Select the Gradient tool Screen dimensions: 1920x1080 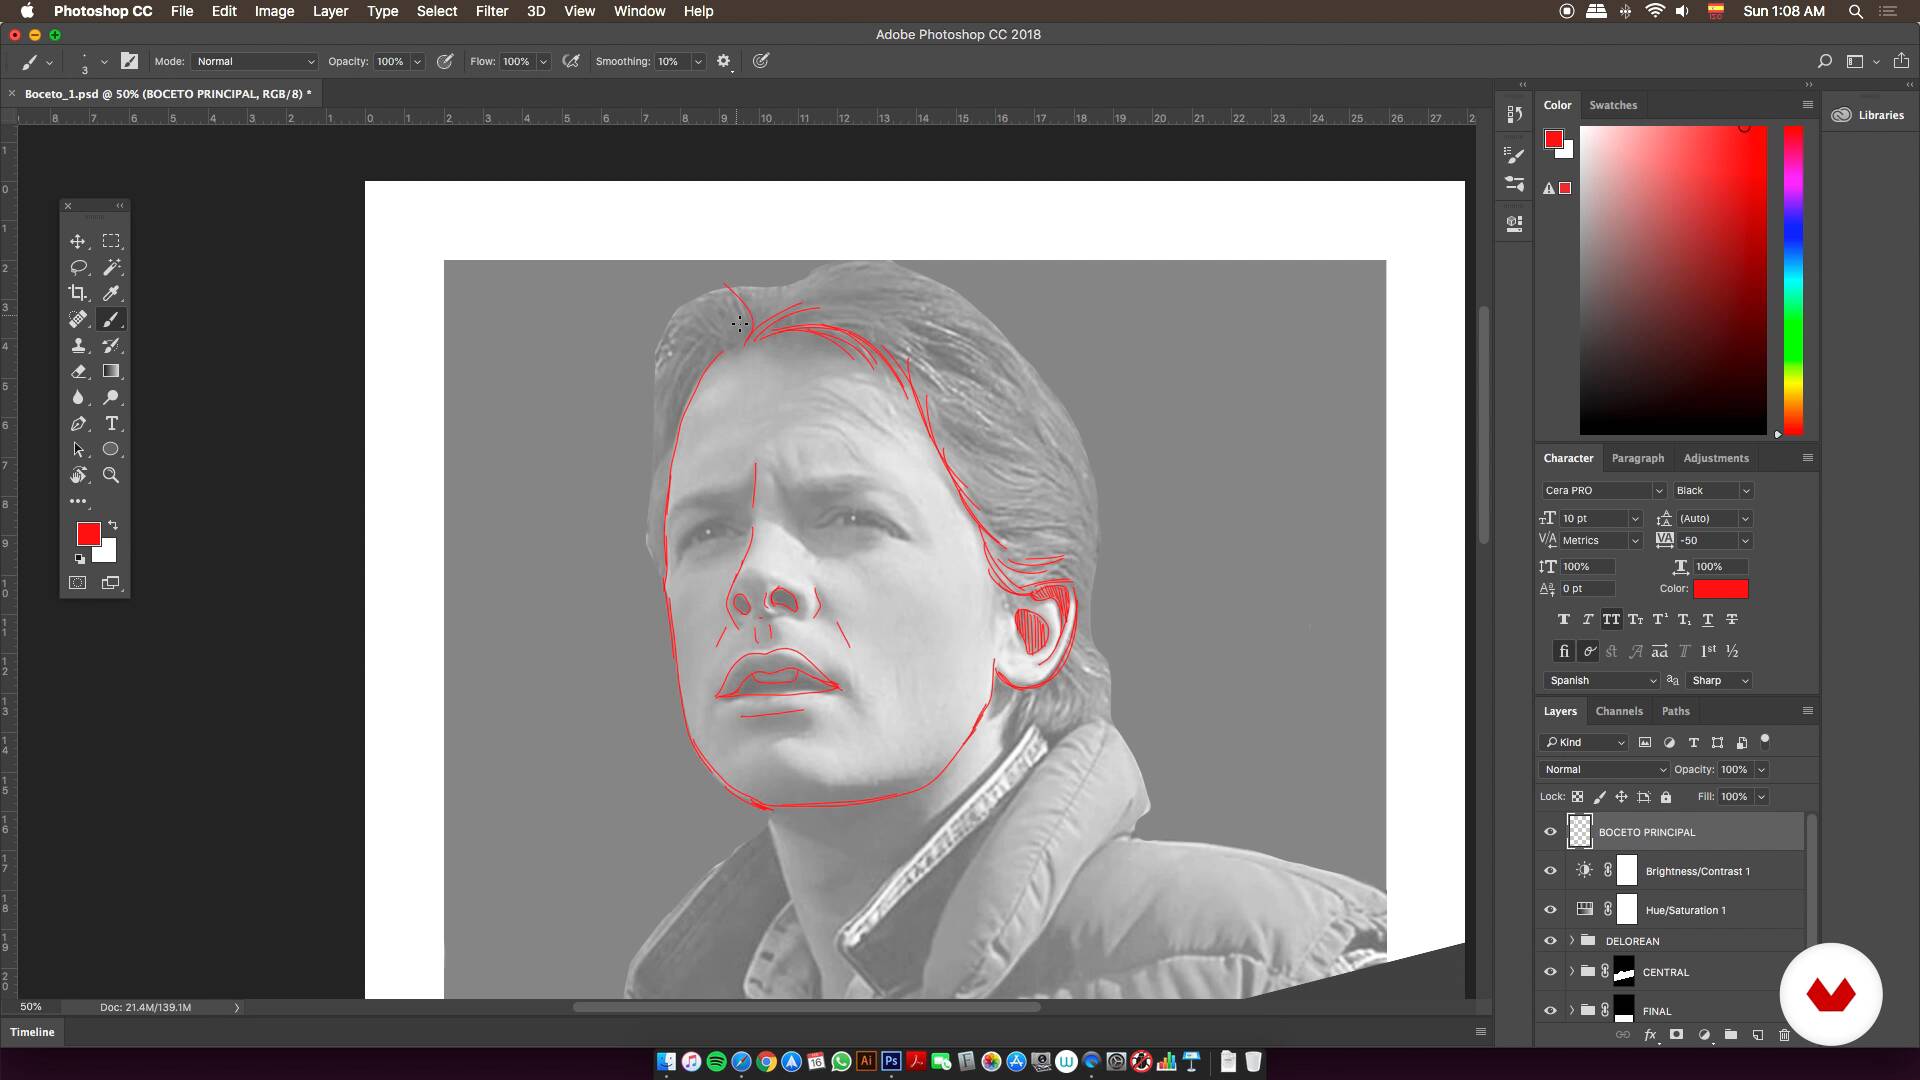(x=111, y=371)
